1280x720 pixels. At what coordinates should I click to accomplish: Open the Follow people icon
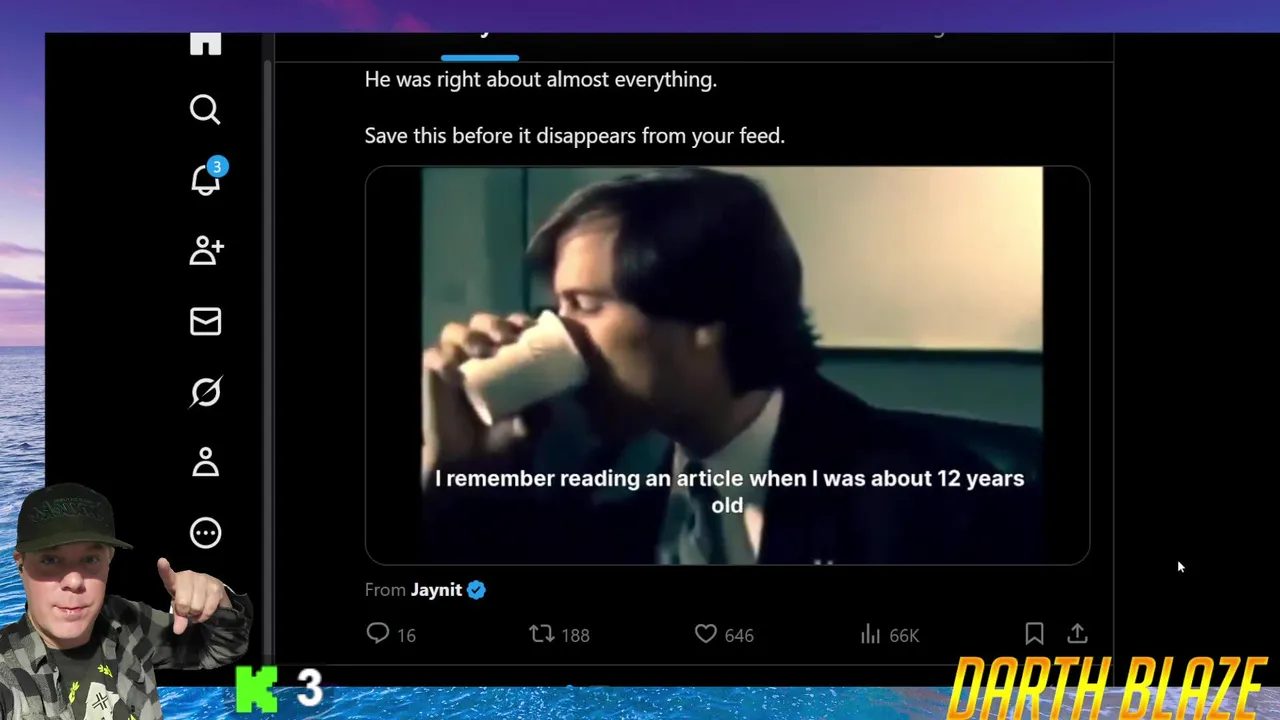206,251
